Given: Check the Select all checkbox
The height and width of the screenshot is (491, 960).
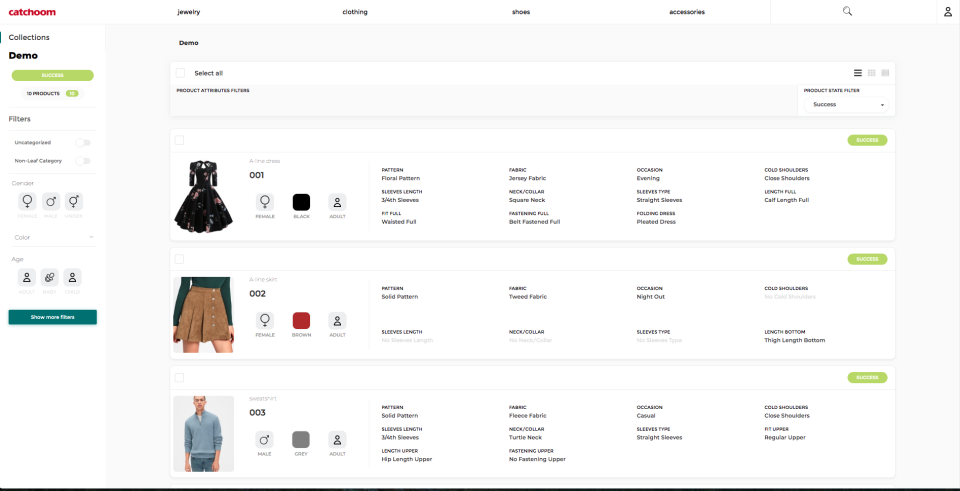Looking at the screenshot, I should click(x=180, y=73).
